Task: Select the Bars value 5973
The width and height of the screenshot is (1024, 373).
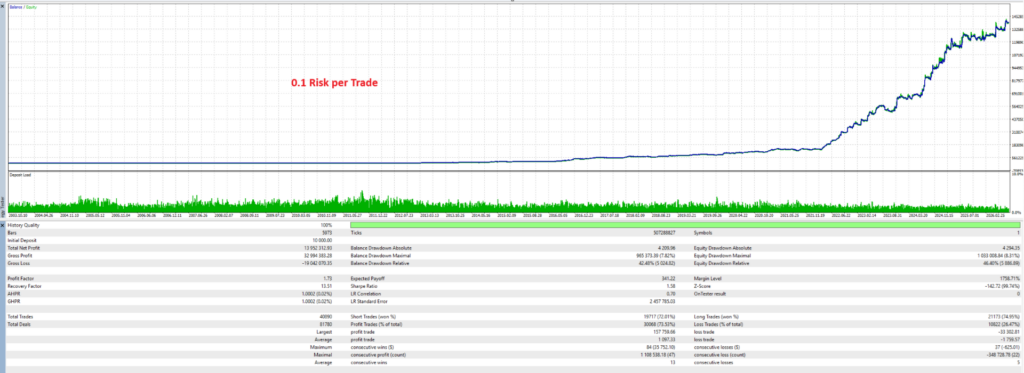Action: point(328,233)
